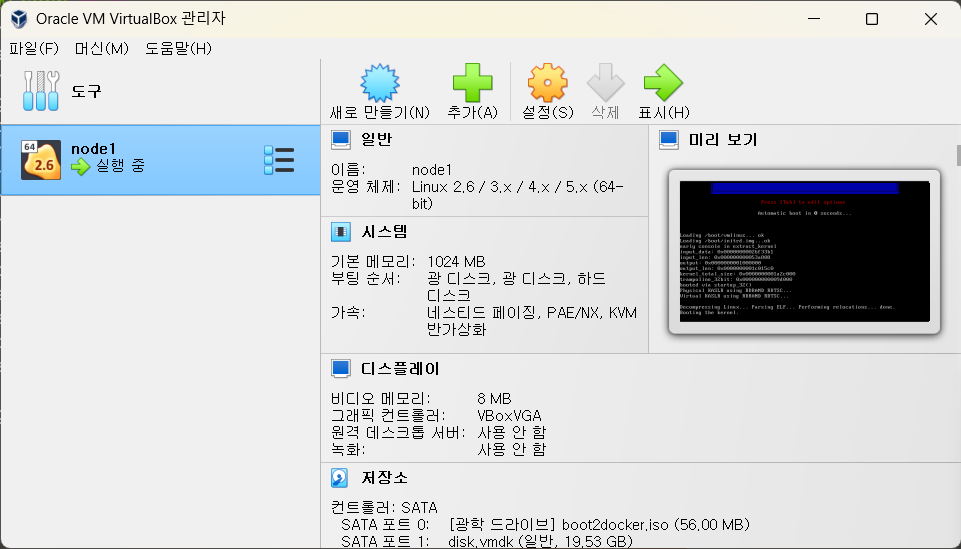The image size is (961, 549).
Task: Maximize the VirtualBox manager window
Action: [x=872, y=19]
